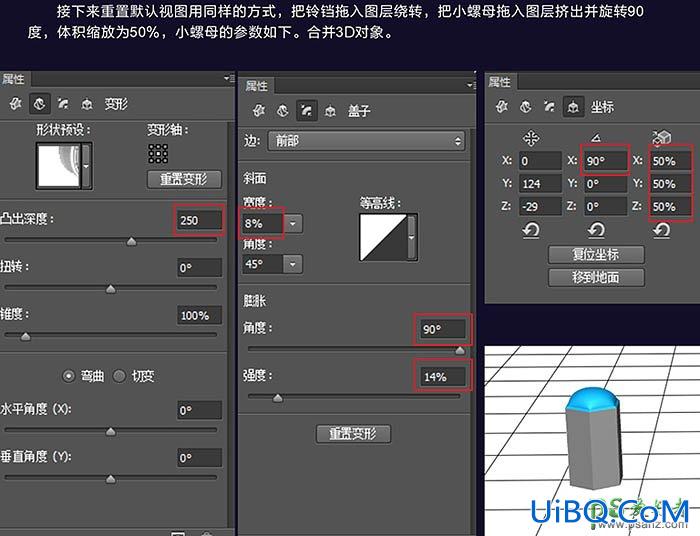Open the 等高线 contour picker arrow
This screenshot has width=700, height=536.
point(412,237)
